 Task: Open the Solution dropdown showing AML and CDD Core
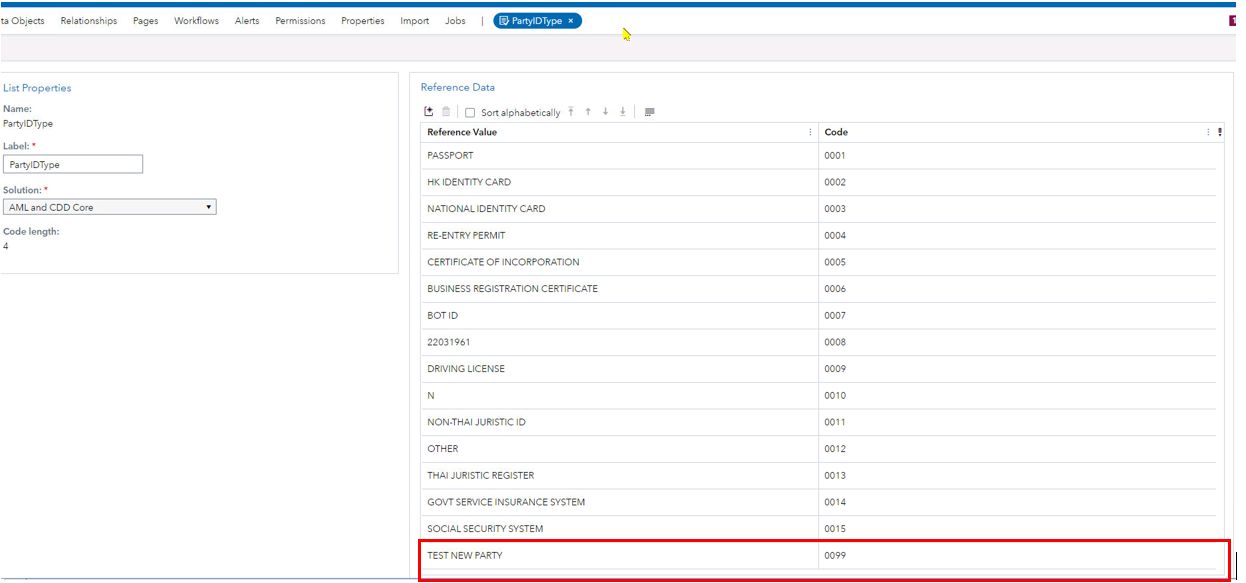pos(109,207)
